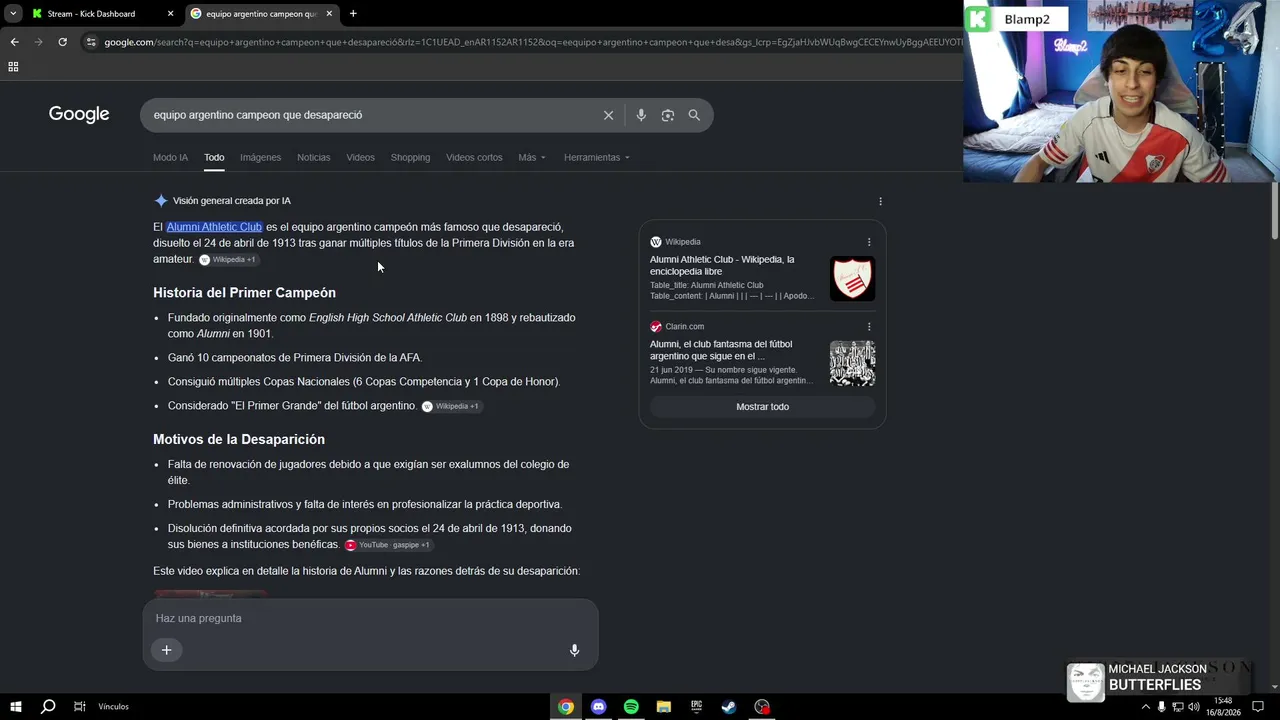The image size is (1280, 720).
Task: Open a new browser tab
Action: (x=353, y=14)
